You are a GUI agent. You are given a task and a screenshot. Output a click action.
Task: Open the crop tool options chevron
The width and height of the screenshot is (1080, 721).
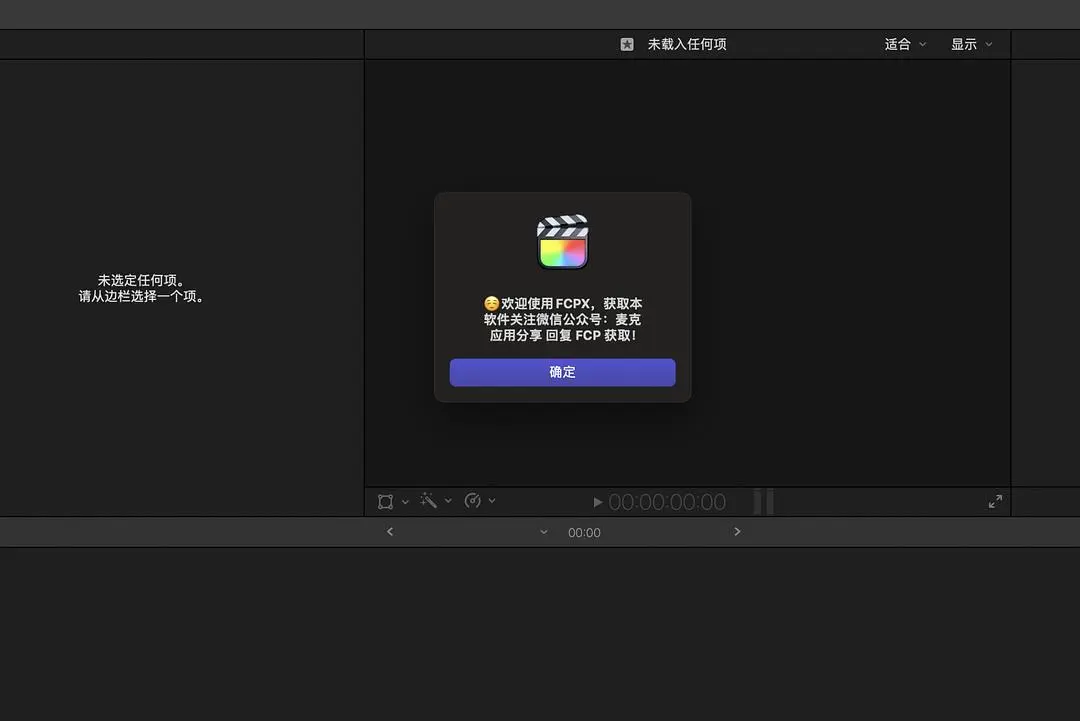[404, 501]
